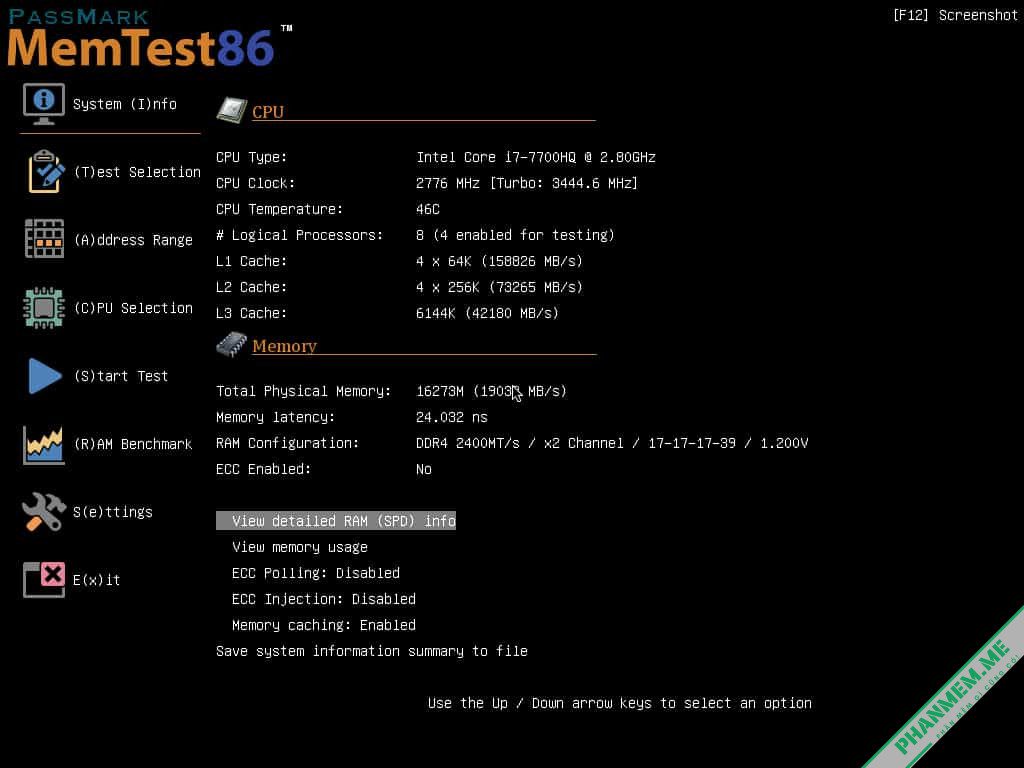1024x768 pixels.
Task: Click the Memory latency: label
Action: point(276,417)
